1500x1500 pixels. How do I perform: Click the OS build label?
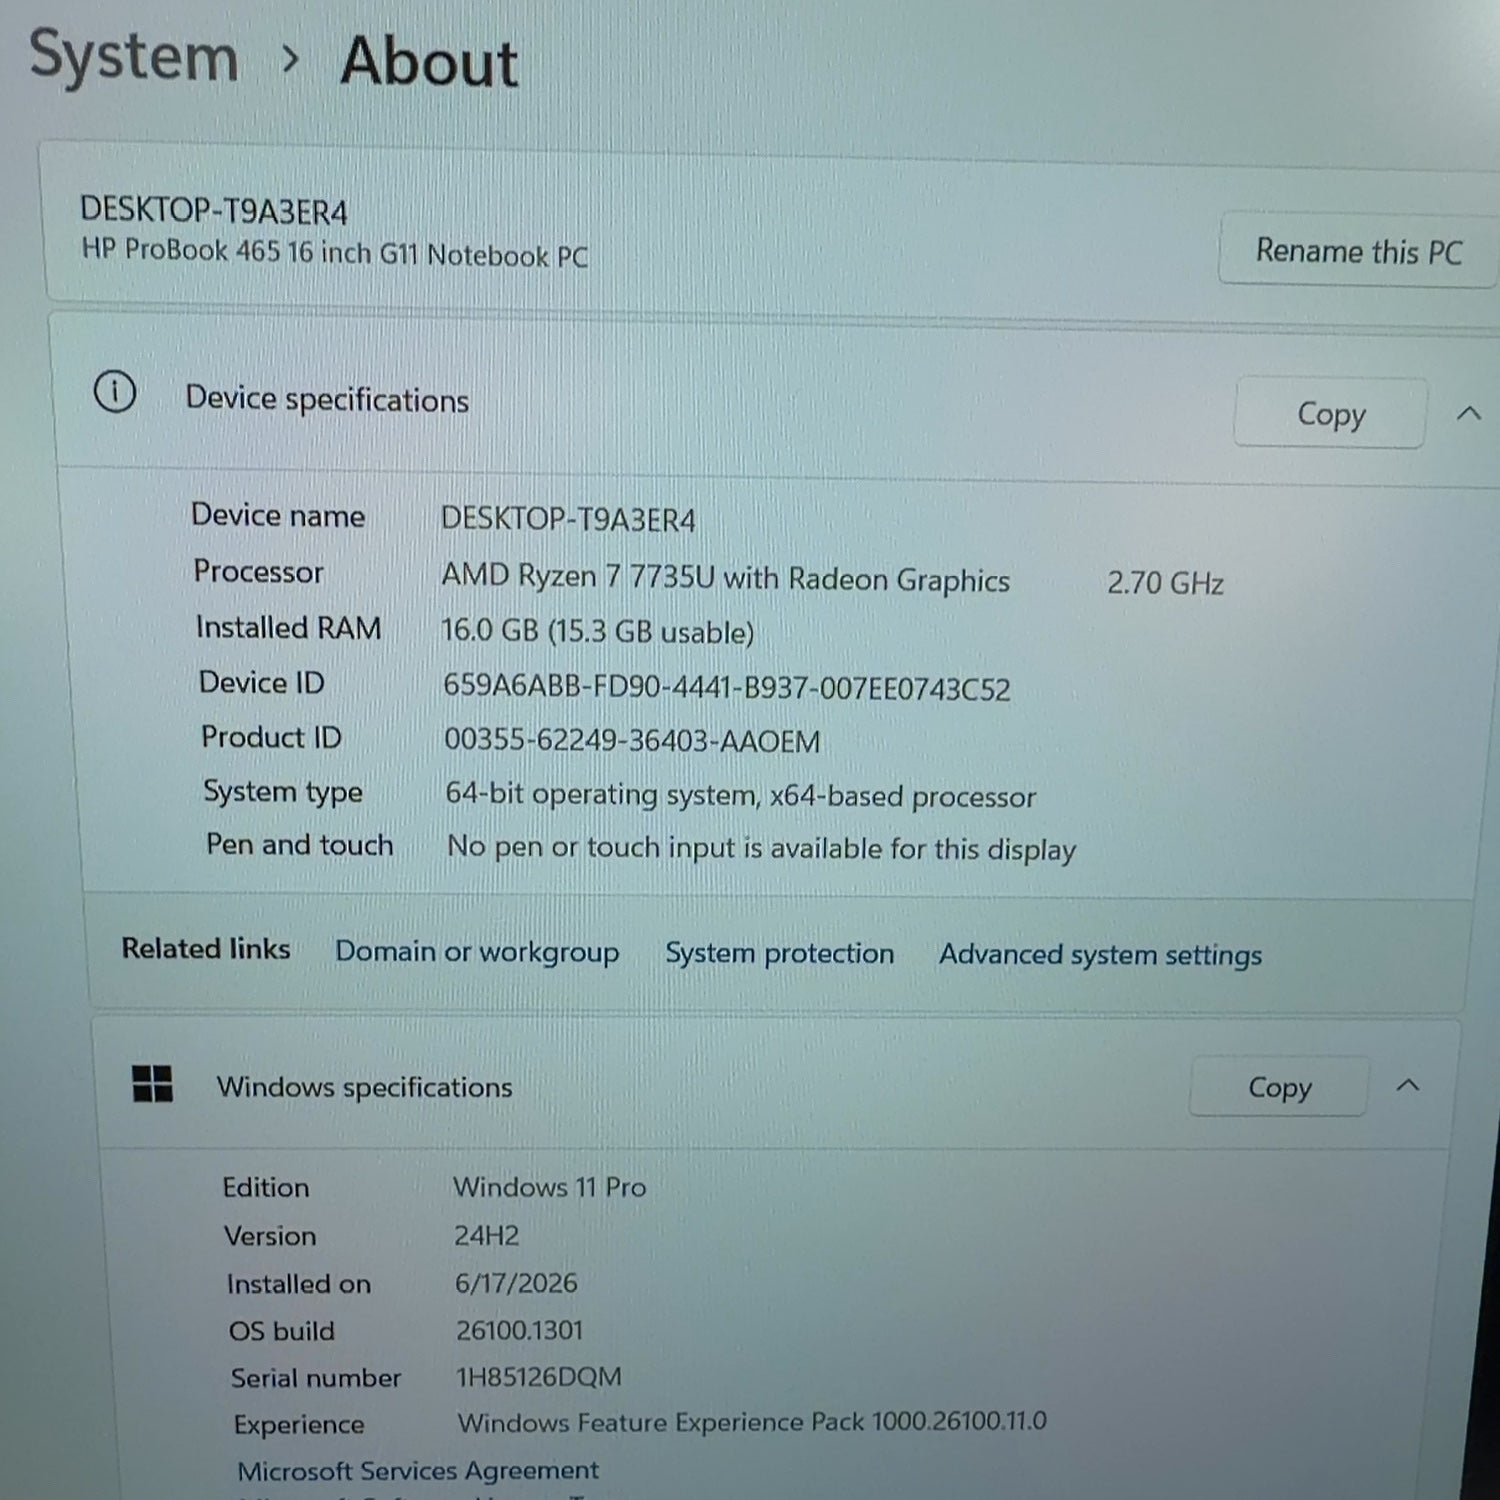click(x=282, y=1331)
